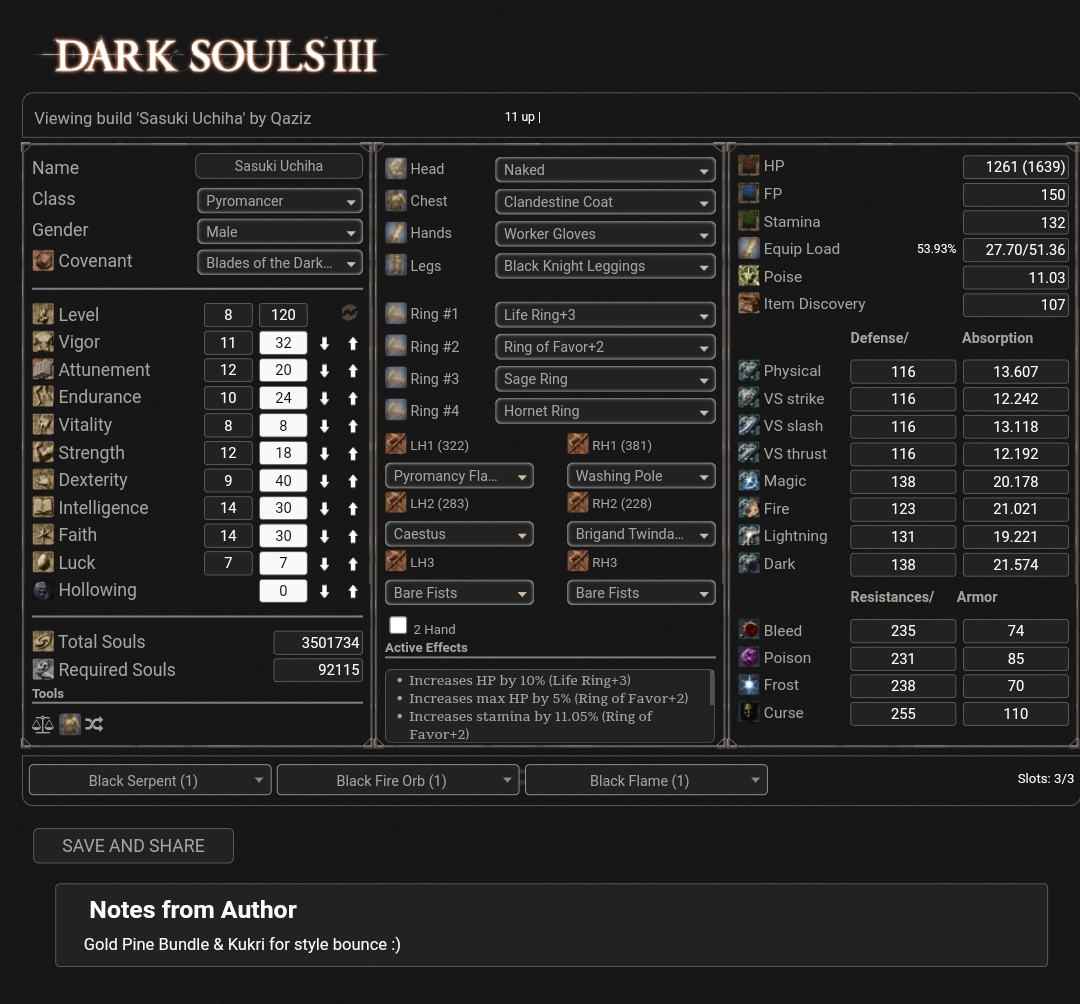Screen dimensions: 1080x1004
Task: Click the Hollowing face icon
Action: pyautogui.click(x=43, y=590)
